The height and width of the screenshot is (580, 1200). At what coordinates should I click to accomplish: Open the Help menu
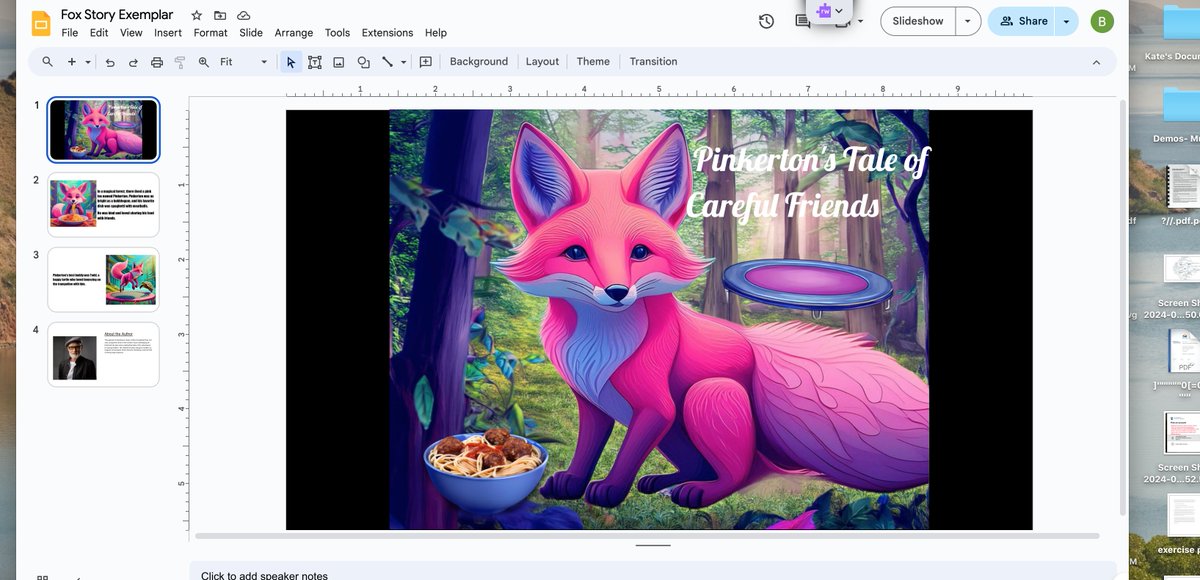(436, 33)
